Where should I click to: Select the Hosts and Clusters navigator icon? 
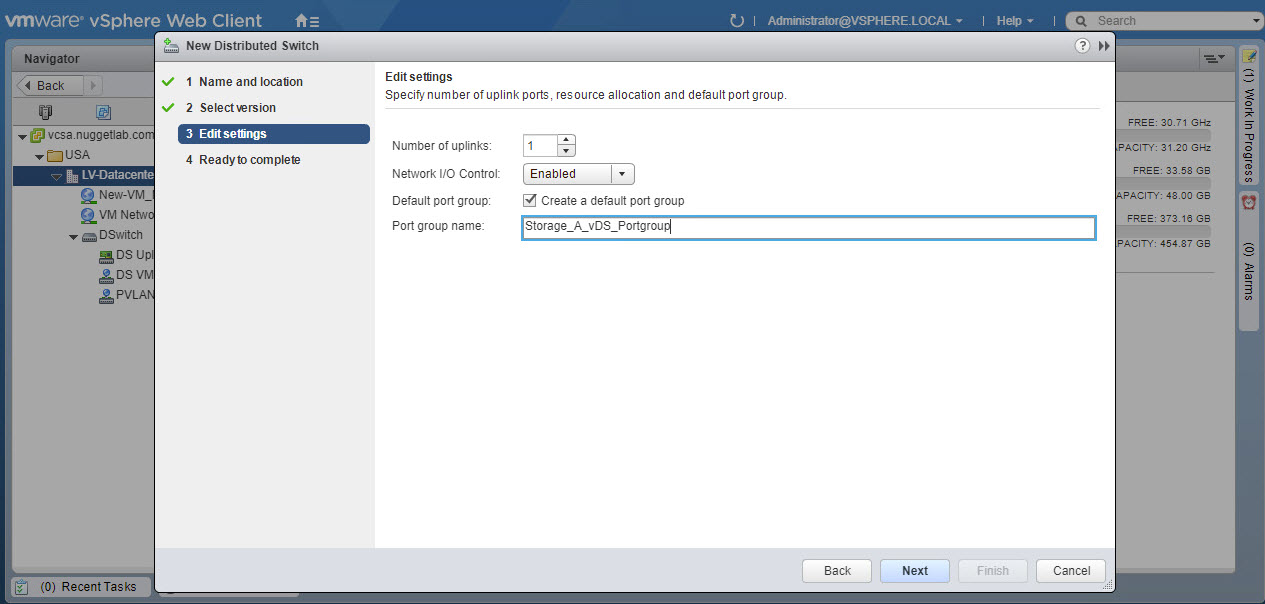45,112
